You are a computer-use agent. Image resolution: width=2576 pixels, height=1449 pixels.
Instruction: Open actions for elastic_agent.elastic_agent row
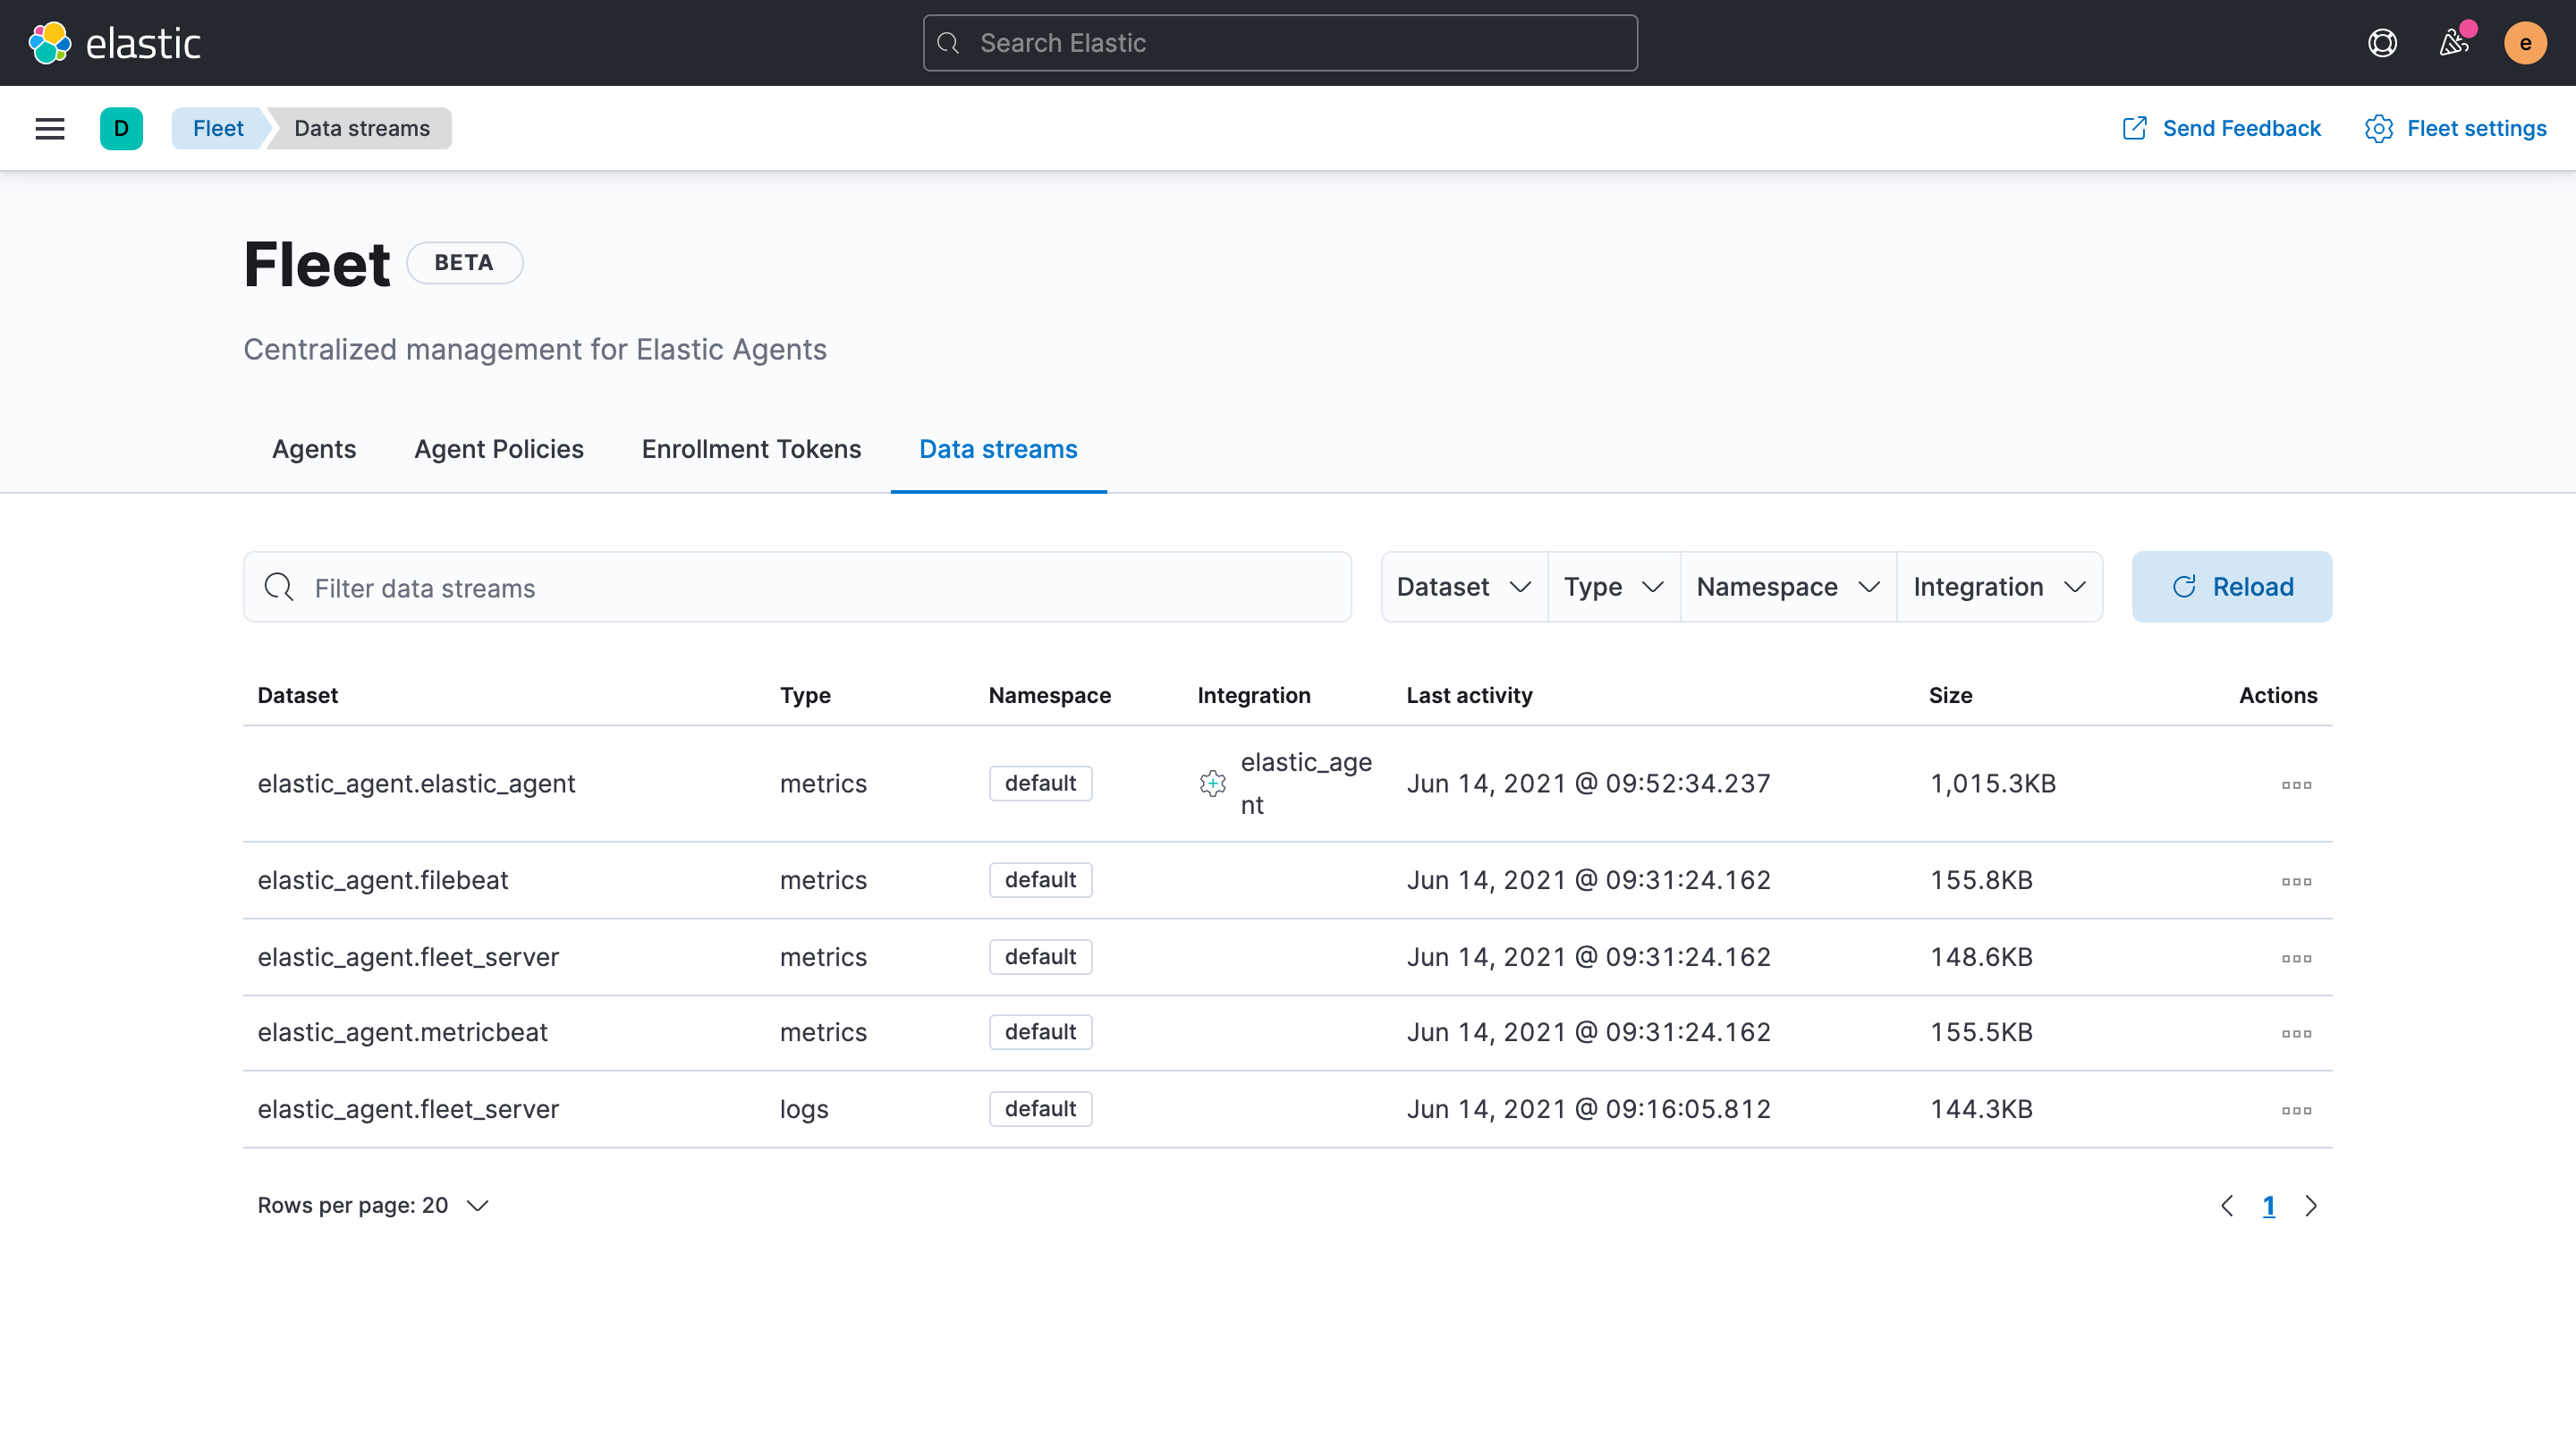pyautogui.click(x=2296, y=785)
